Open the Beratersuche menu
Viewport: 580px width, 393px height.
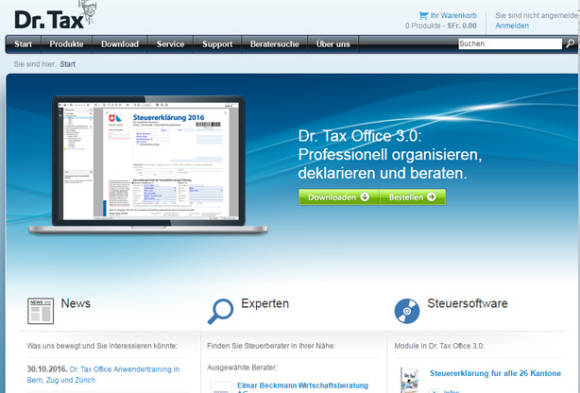(274, 44)
